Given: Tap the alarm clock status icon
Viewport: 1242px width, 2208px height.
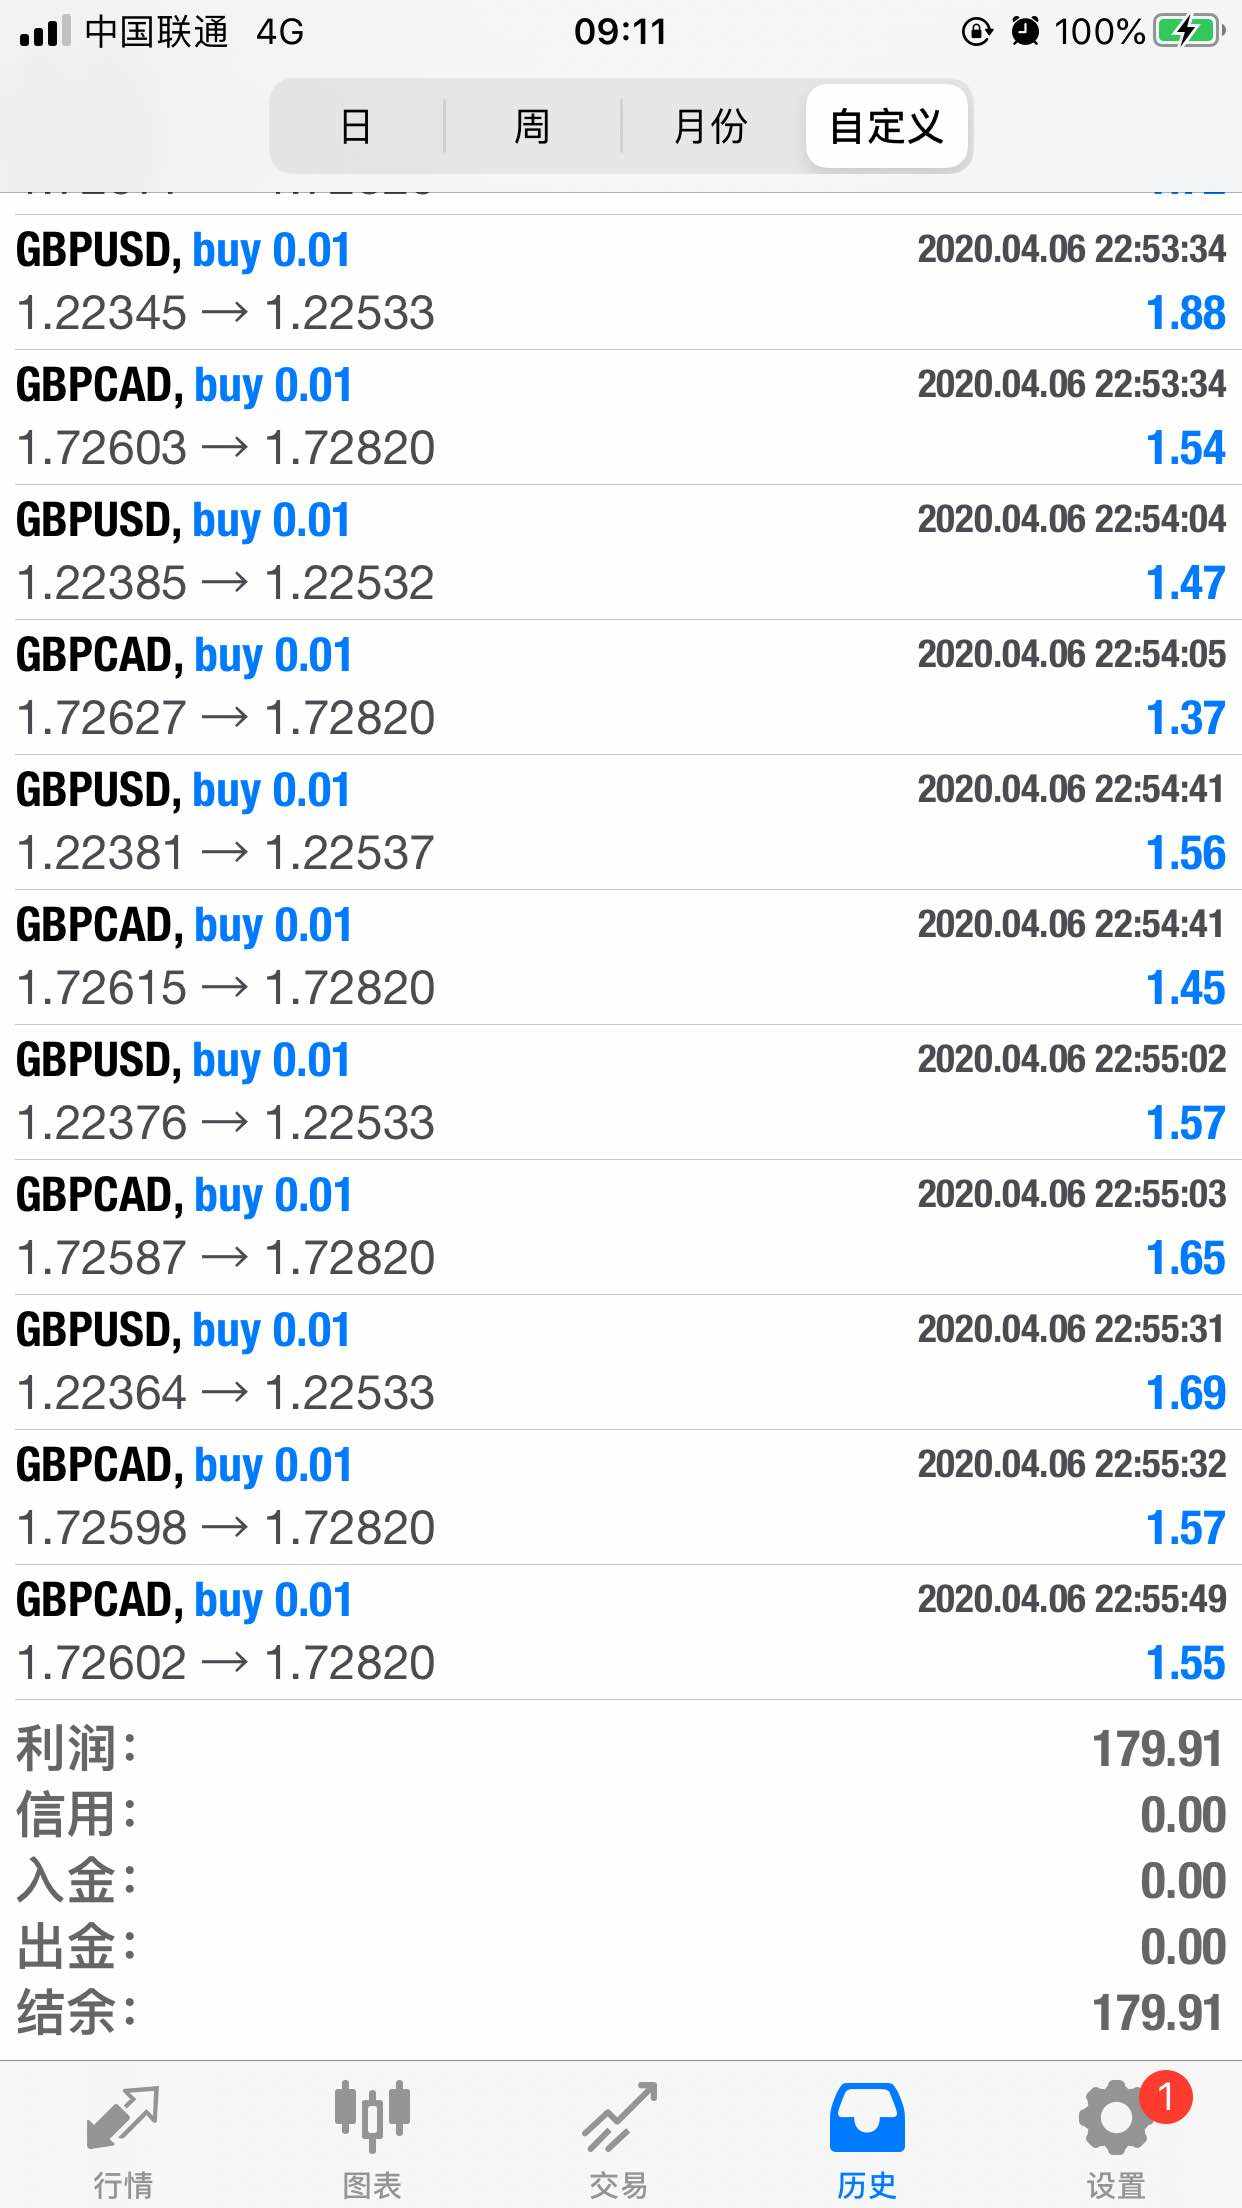Looking at the screenshot, I should pos(1025,32).
